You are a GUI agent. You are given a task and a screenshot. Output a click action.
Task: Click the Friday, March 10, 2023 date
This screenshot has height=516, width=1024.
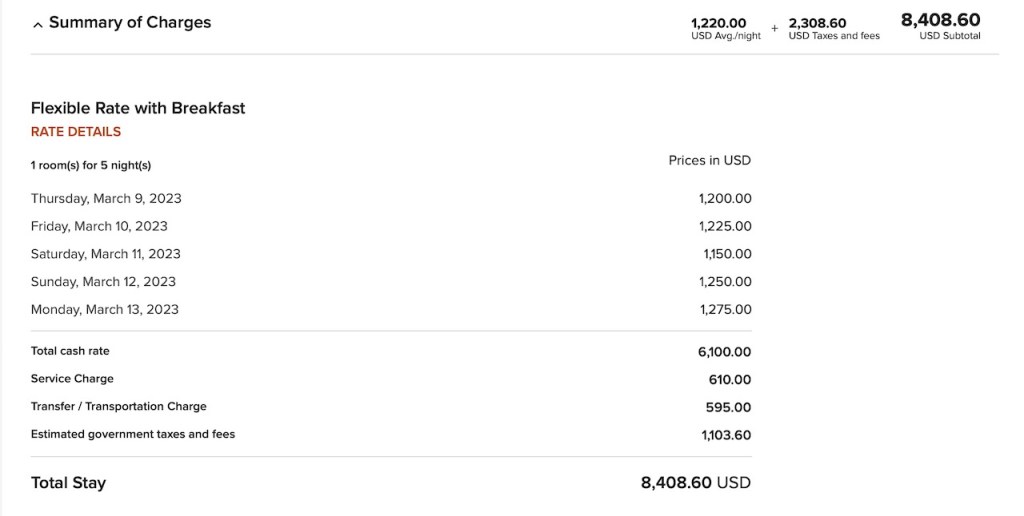click(x=99, y=226)
